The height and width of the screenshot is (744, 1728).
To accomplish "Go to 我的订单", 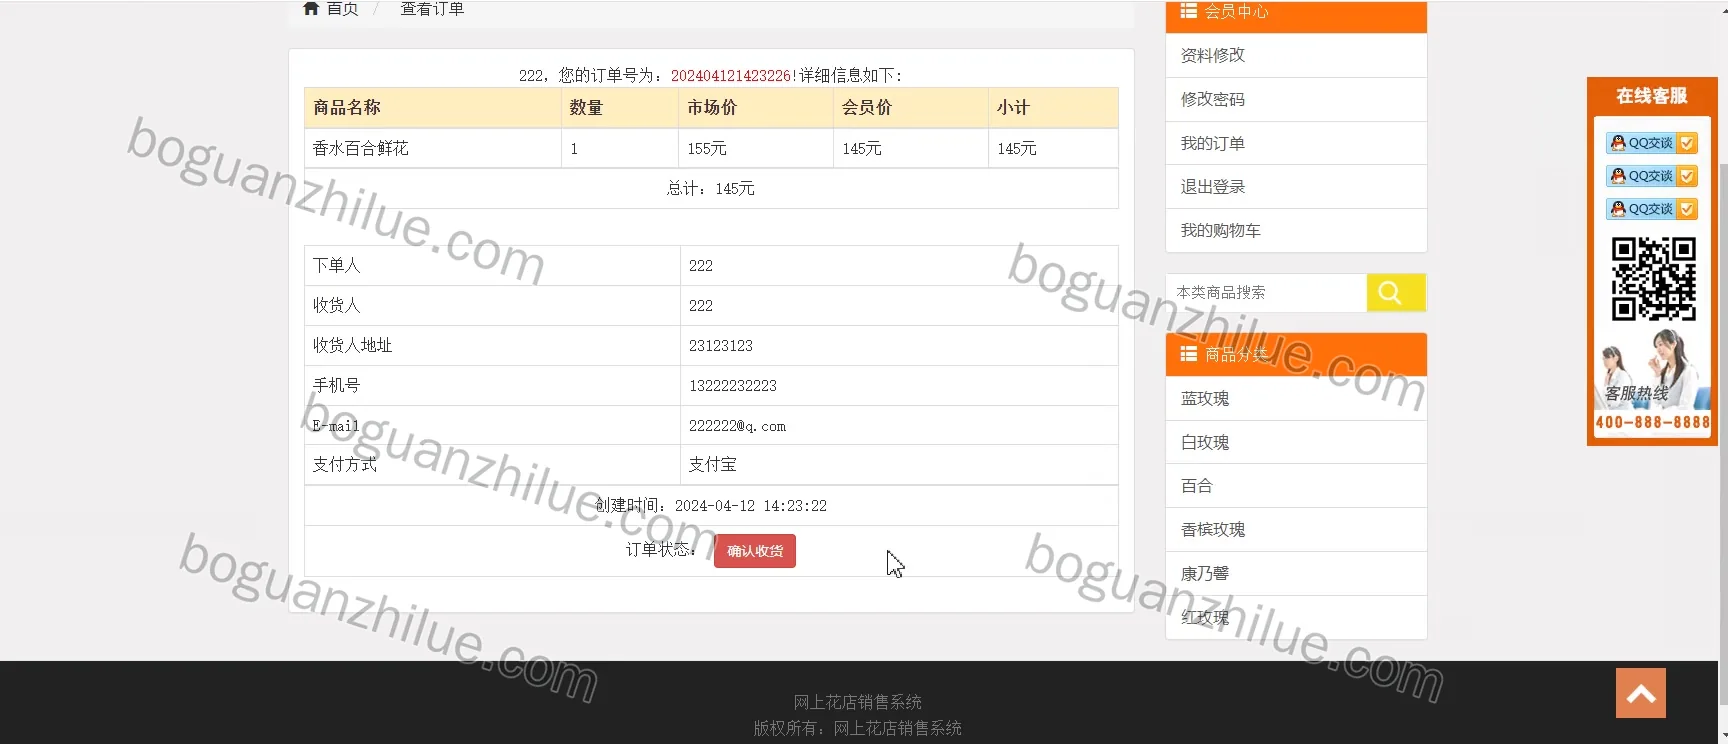I will (x=1296, y=144).
